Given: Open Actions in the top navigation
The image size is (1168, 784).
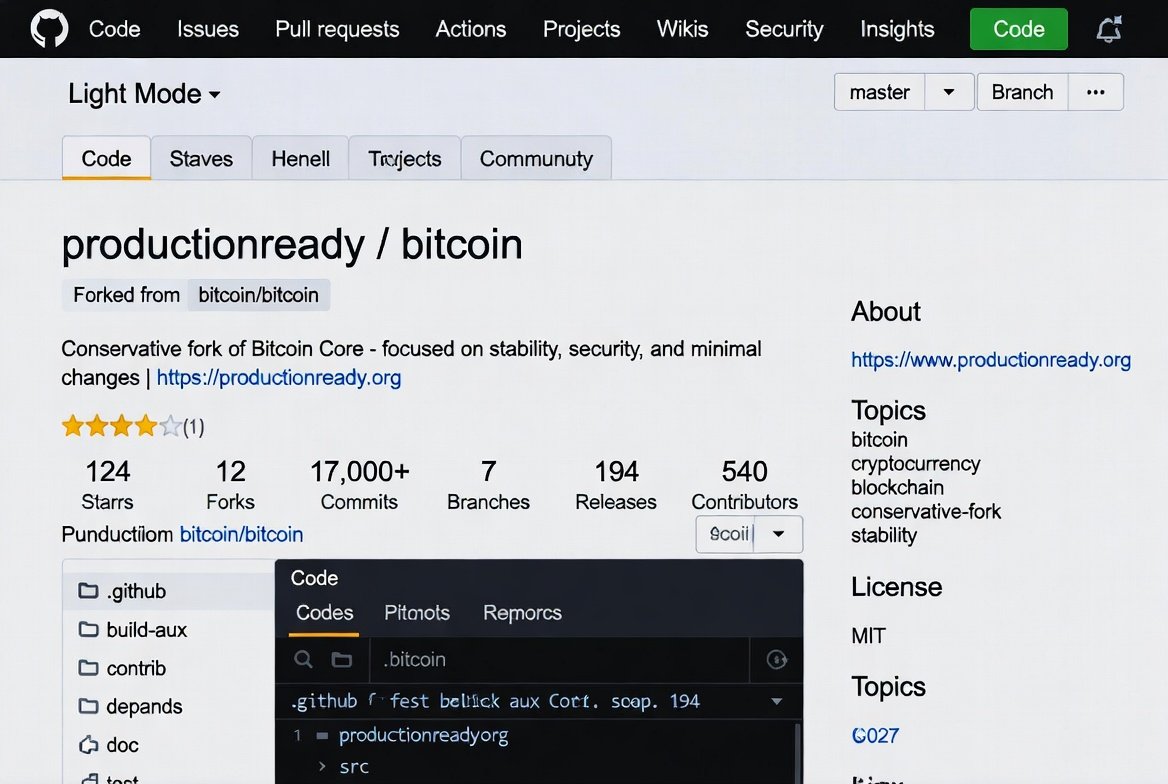Looking at the screenshot, I should 471,29.
